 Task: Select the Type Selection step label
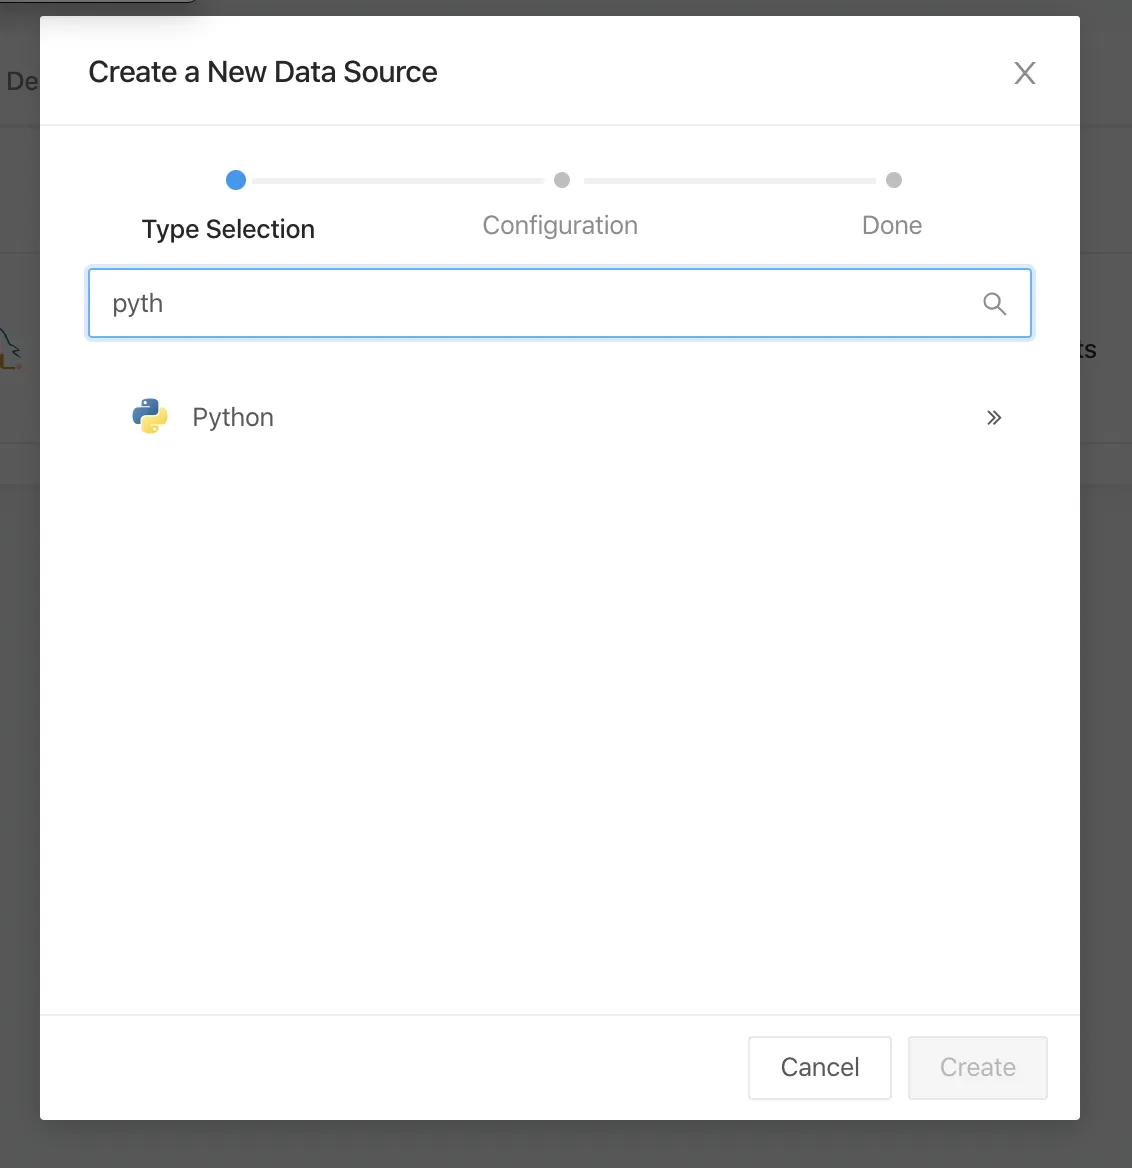[228, 229]
